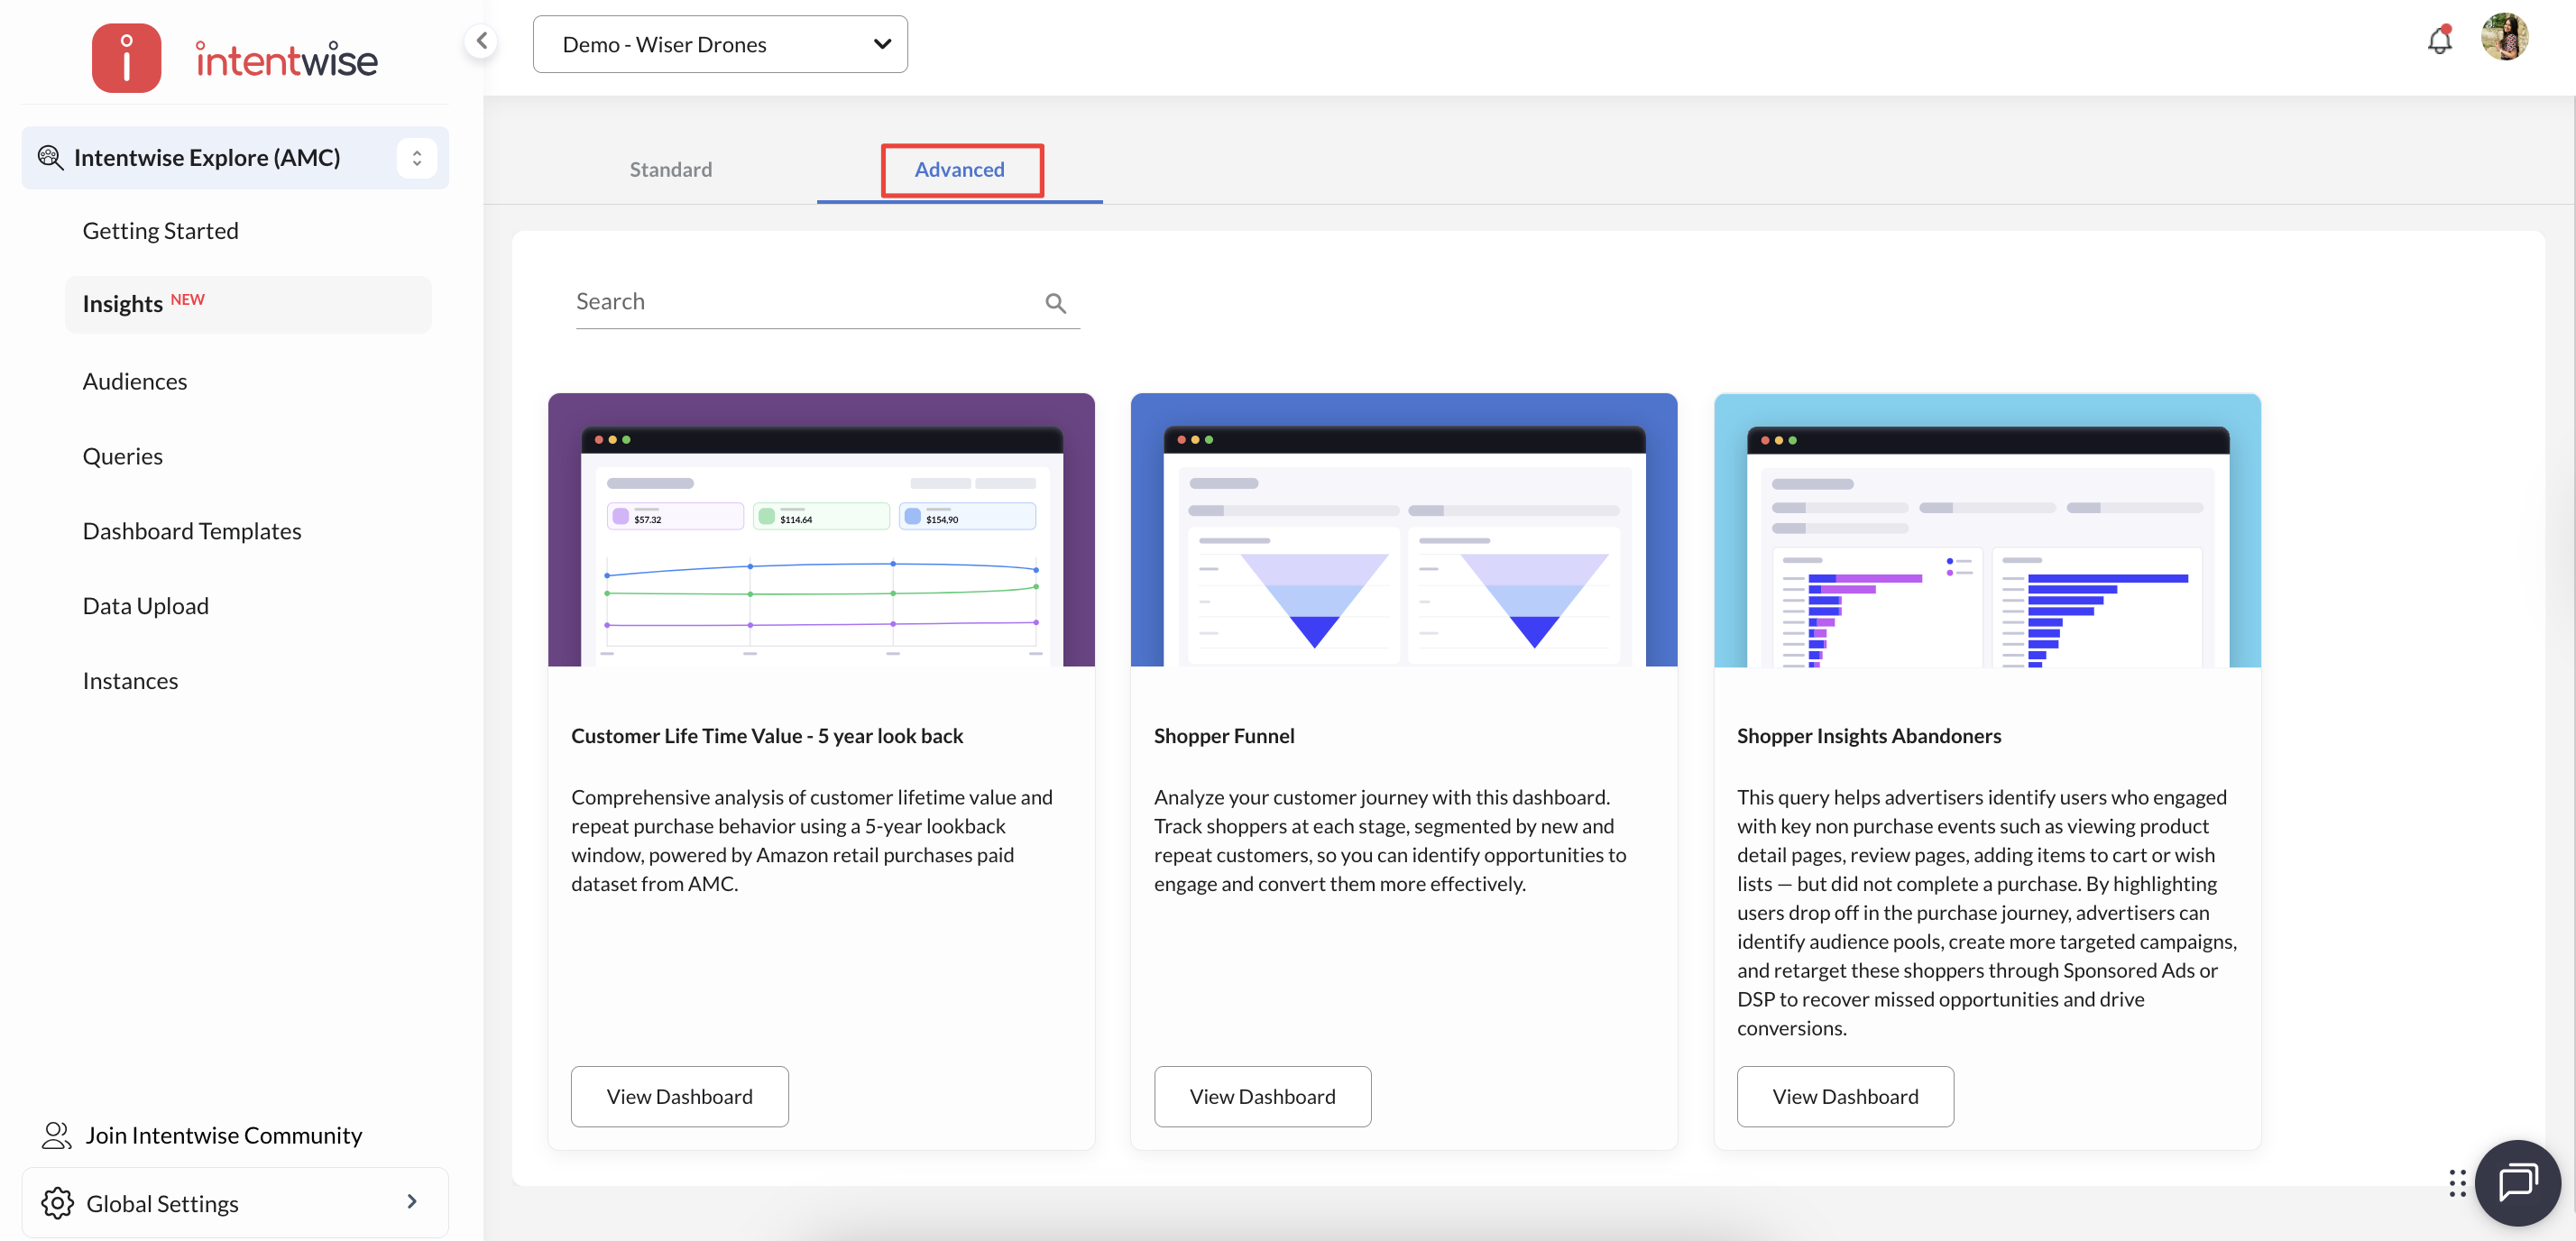Screen dimensions: 2576x1241
Task: Open the user profile avatar
Action: [2504, 38]
